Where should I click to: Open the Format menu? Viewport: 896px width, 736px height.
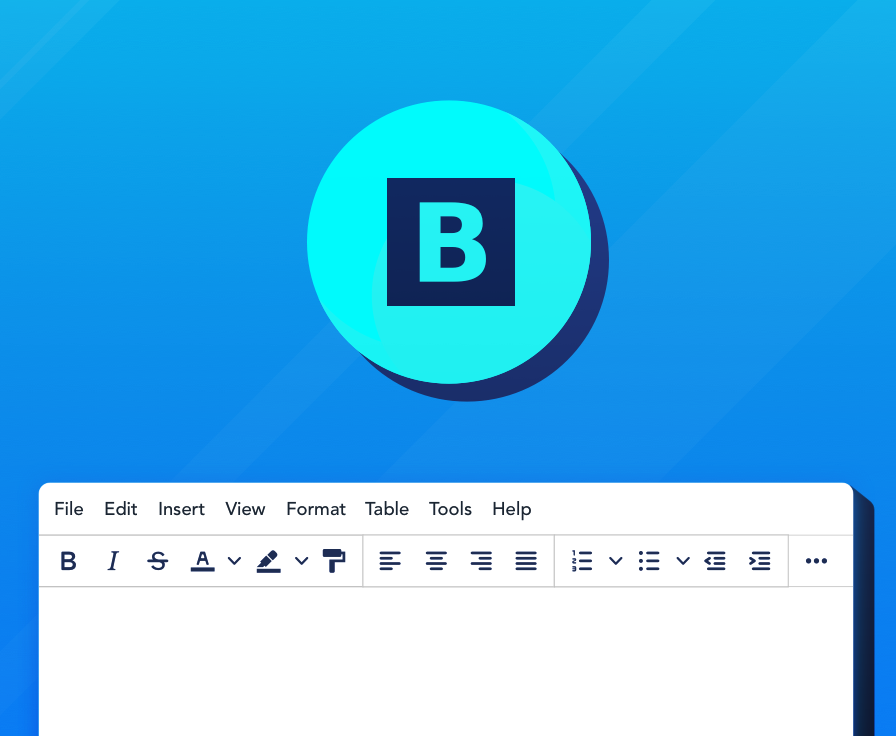point(316,509)
